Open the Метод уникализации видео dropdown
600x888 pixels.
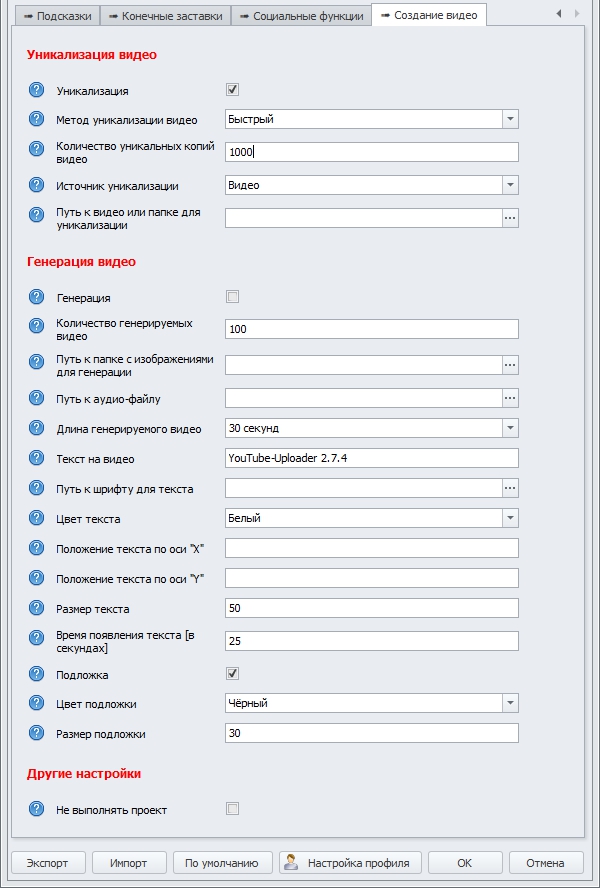[x=510, y=119]
